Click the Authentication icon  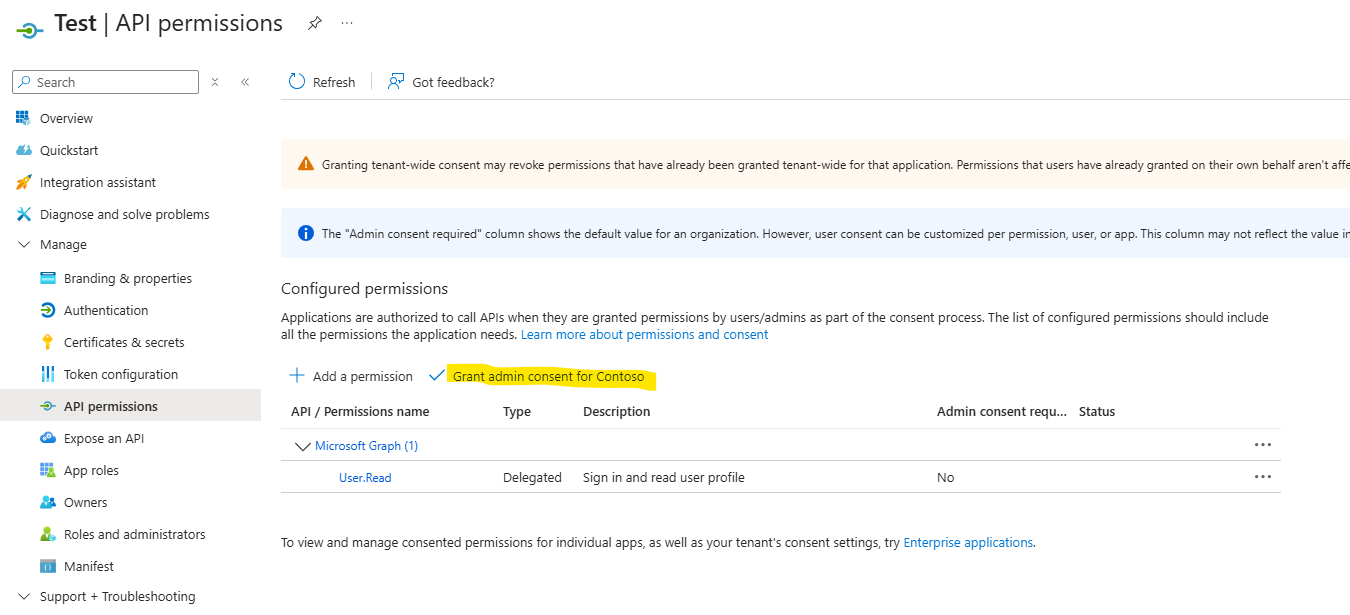click(x=48, y=310)
